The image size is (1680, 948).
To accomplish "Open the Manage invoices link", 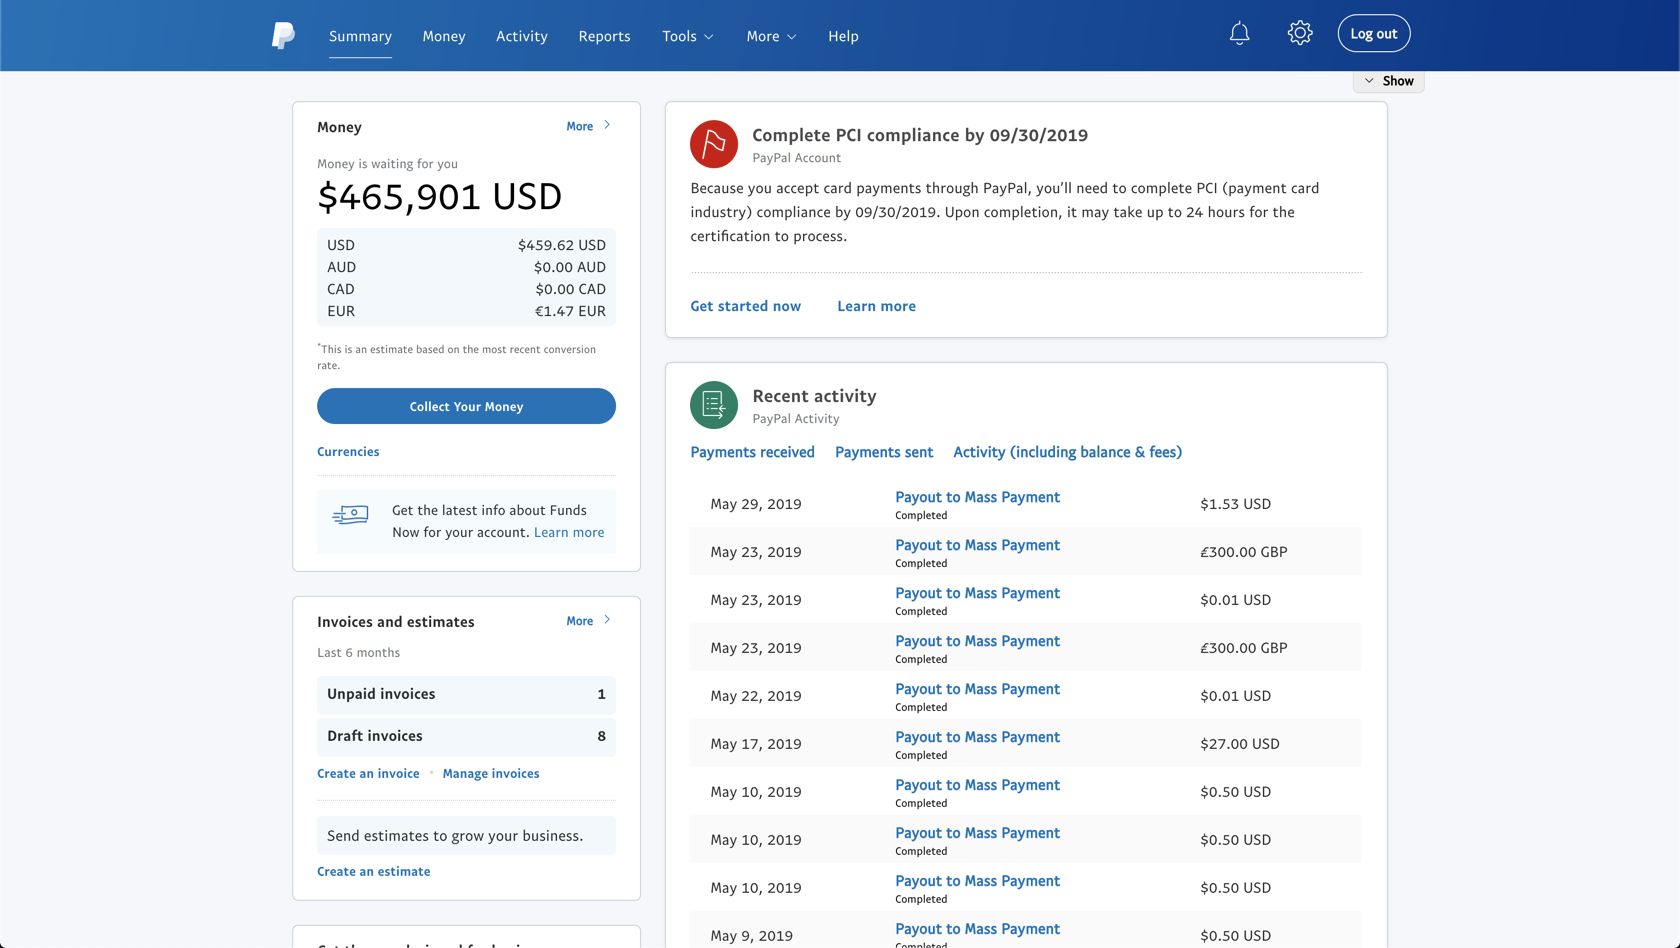I will click(x=491, y=774).
